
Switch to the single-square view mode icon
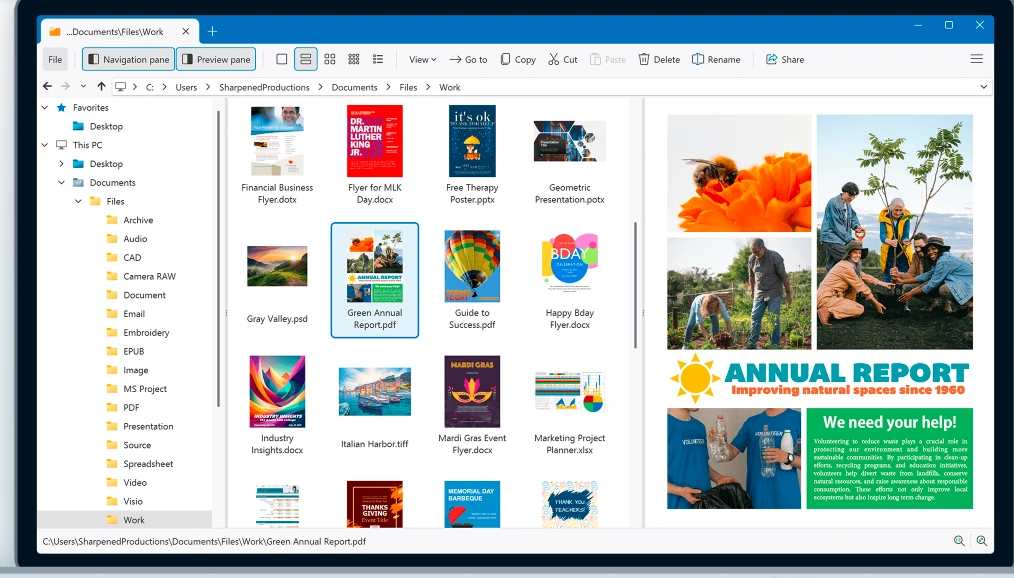pyautogui.click(x=281, y=59)
